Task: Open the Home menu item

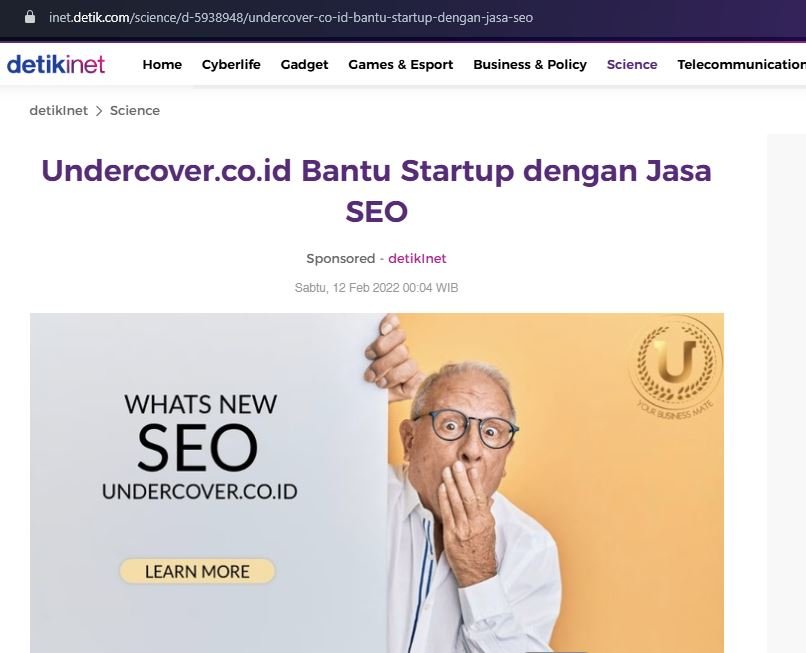Action: (x=162, y=64)
